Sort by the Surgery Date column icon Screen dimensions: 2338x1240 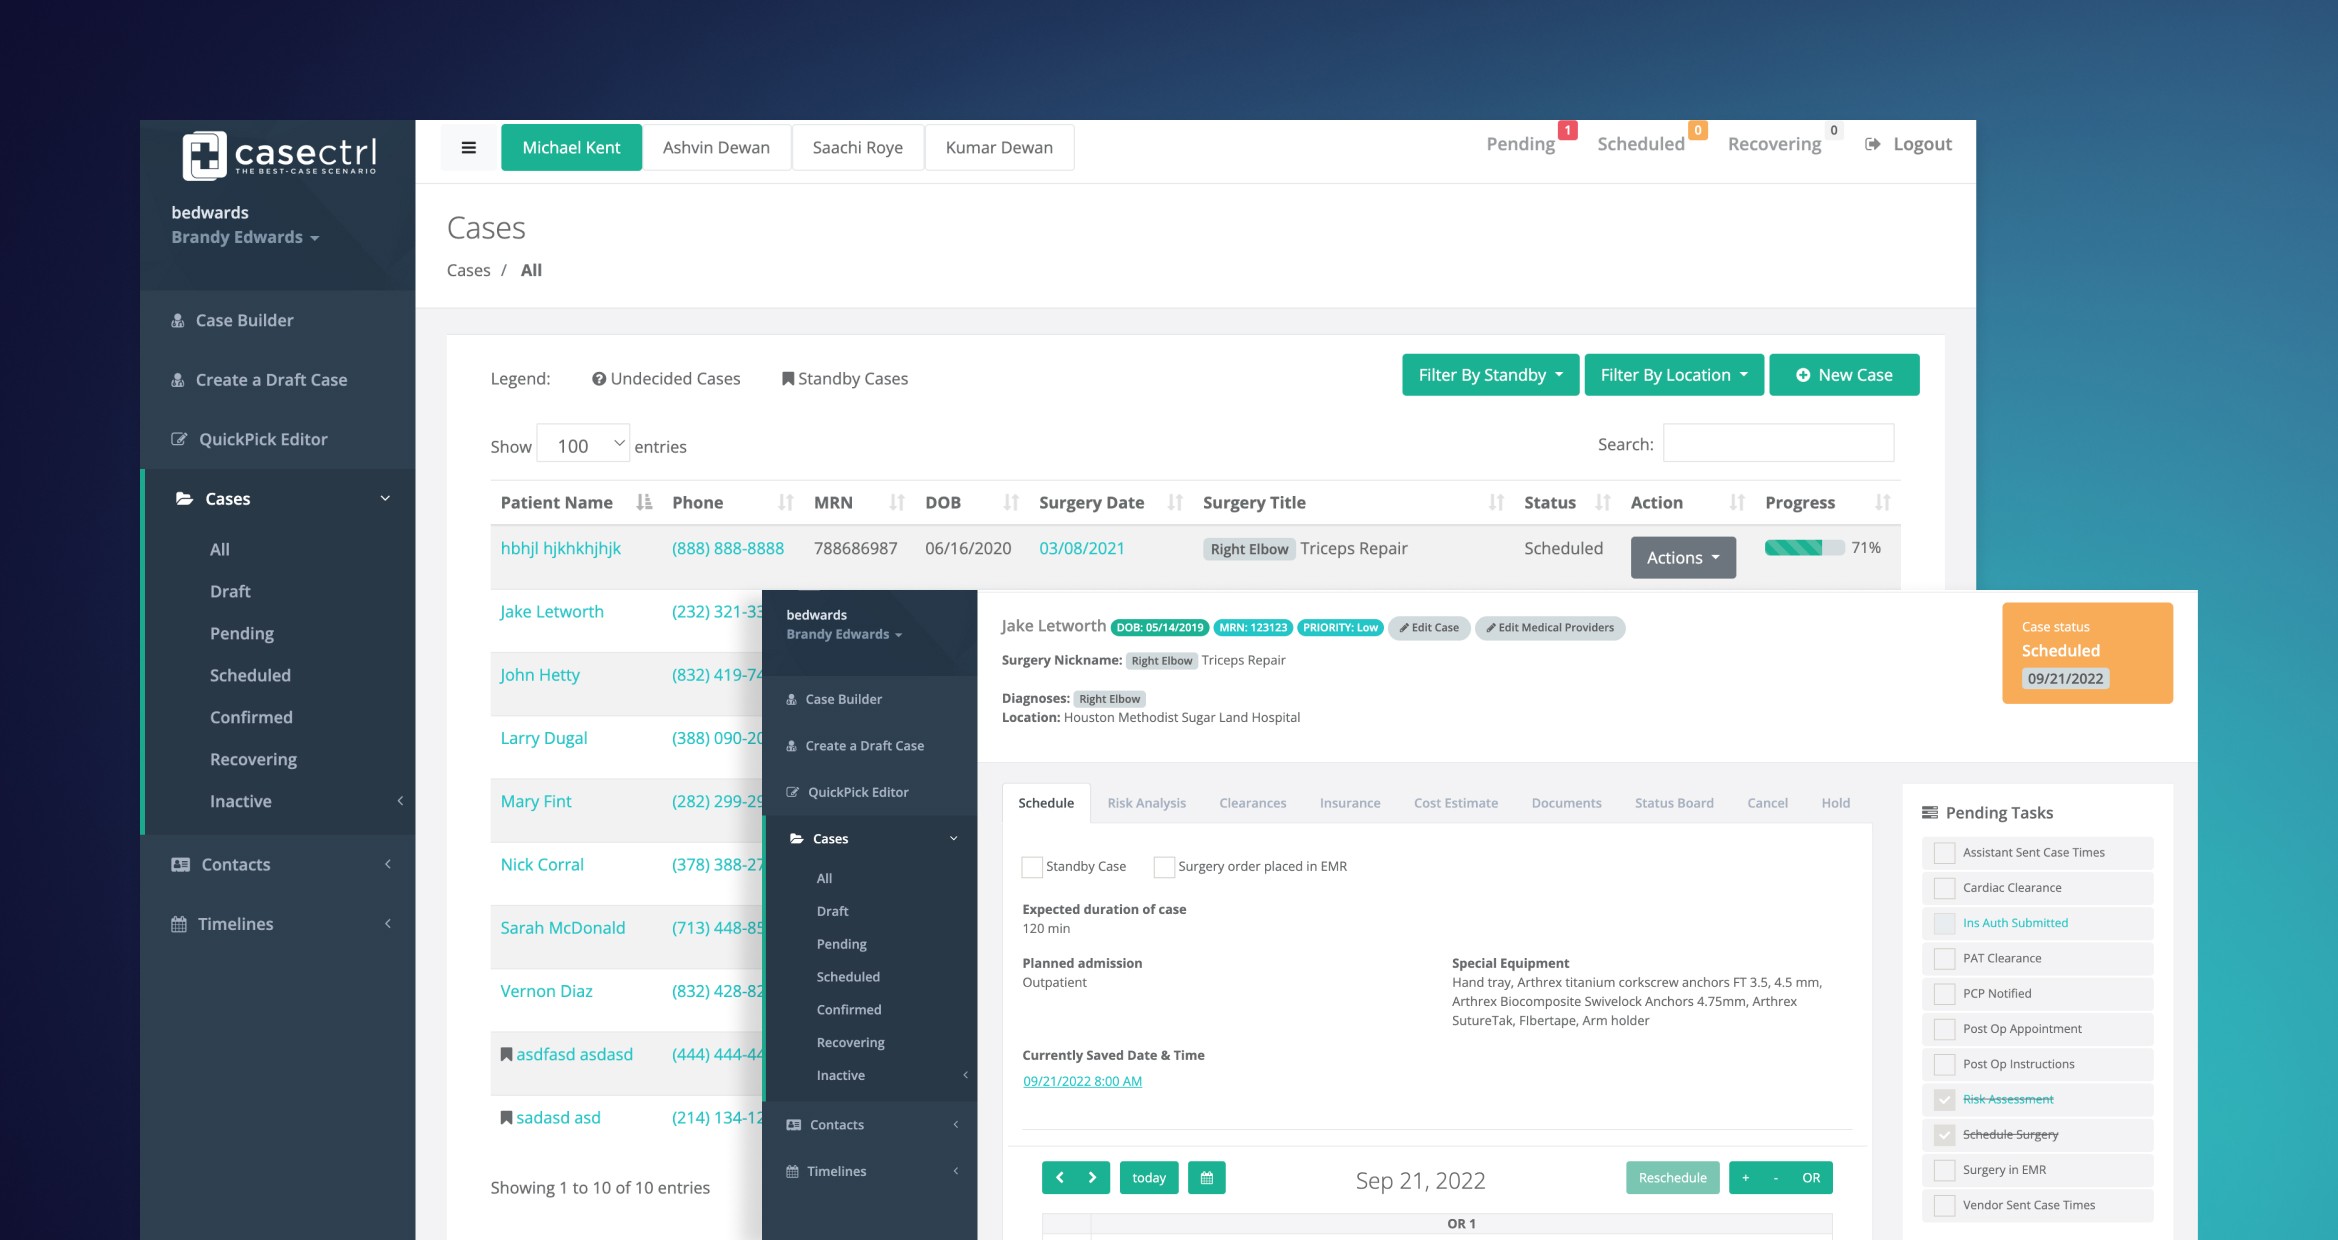1175,502
